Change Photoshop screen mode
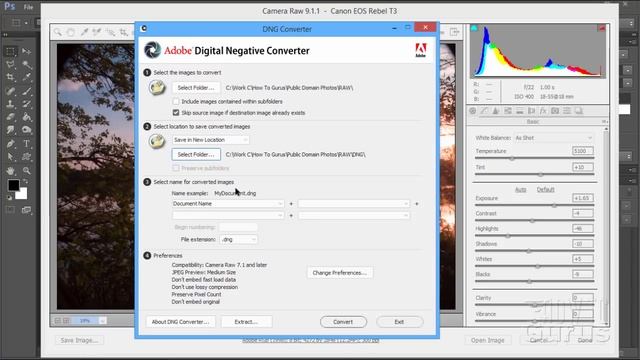 tap(27, 210)
